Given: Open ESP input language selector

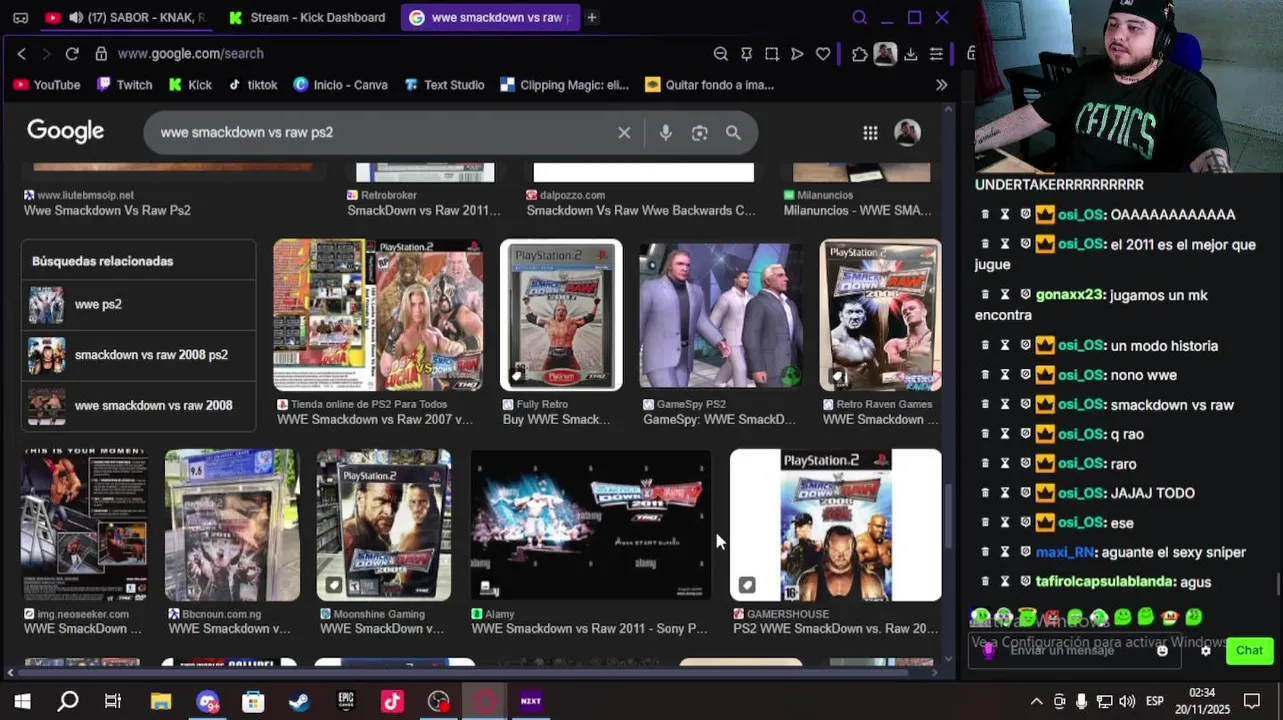Looking at the screenshot, I should point(1155,701).
